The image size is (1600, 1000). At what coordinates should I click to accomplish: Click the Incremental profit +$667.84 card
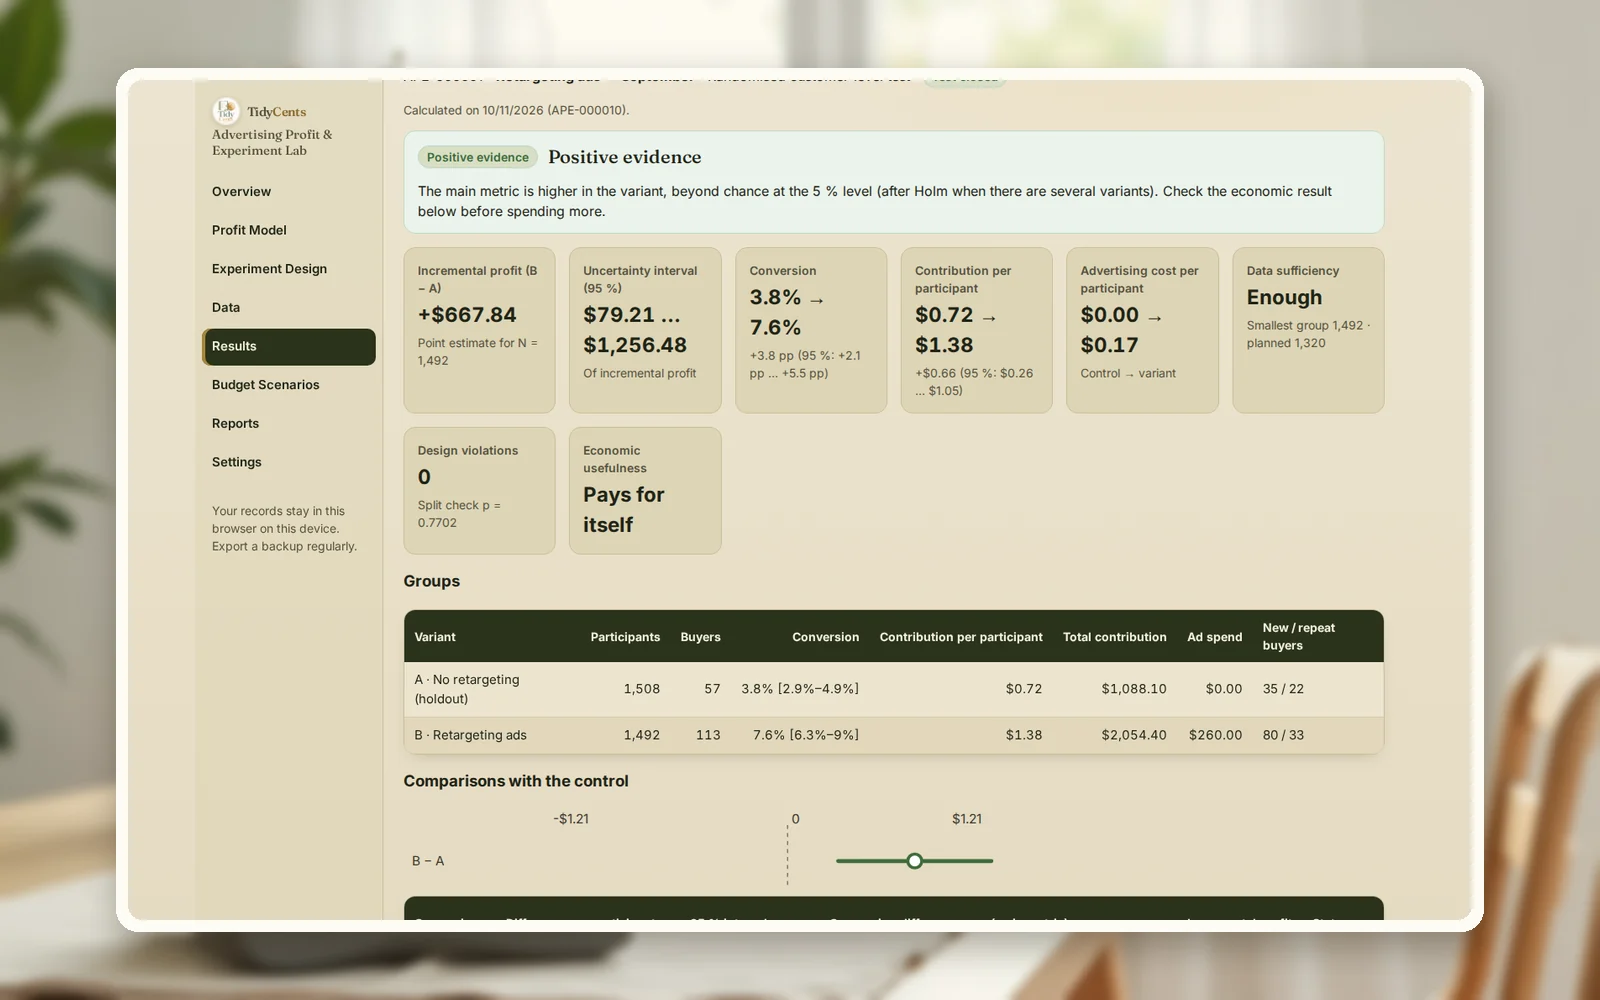pyautogui.click(x=479, y=330)
